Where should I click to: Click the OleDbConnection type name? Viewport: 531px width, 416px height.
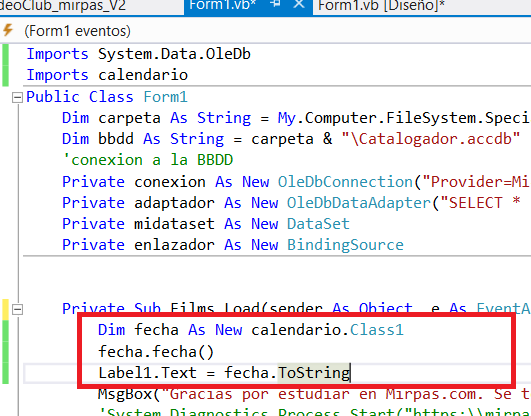click(345, 182)
